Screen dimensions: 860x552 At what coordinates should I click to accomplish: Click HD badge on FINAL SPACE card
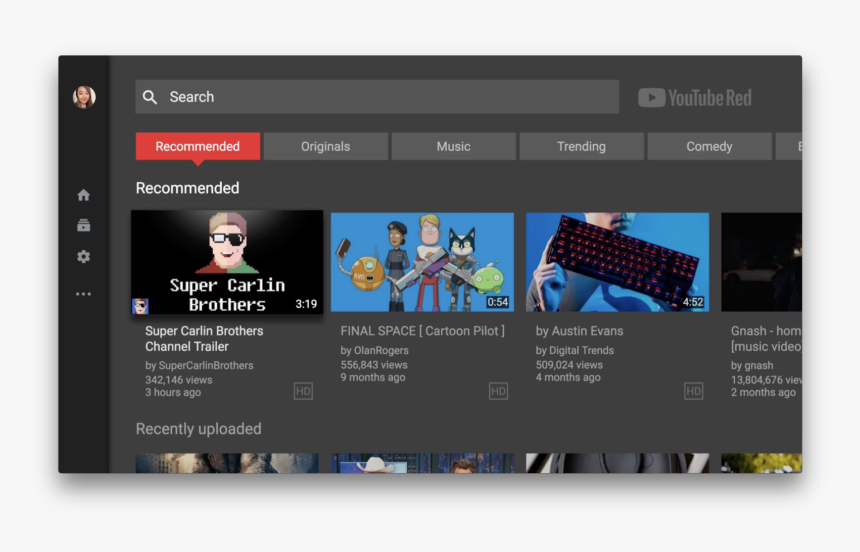tap(499, 391)
